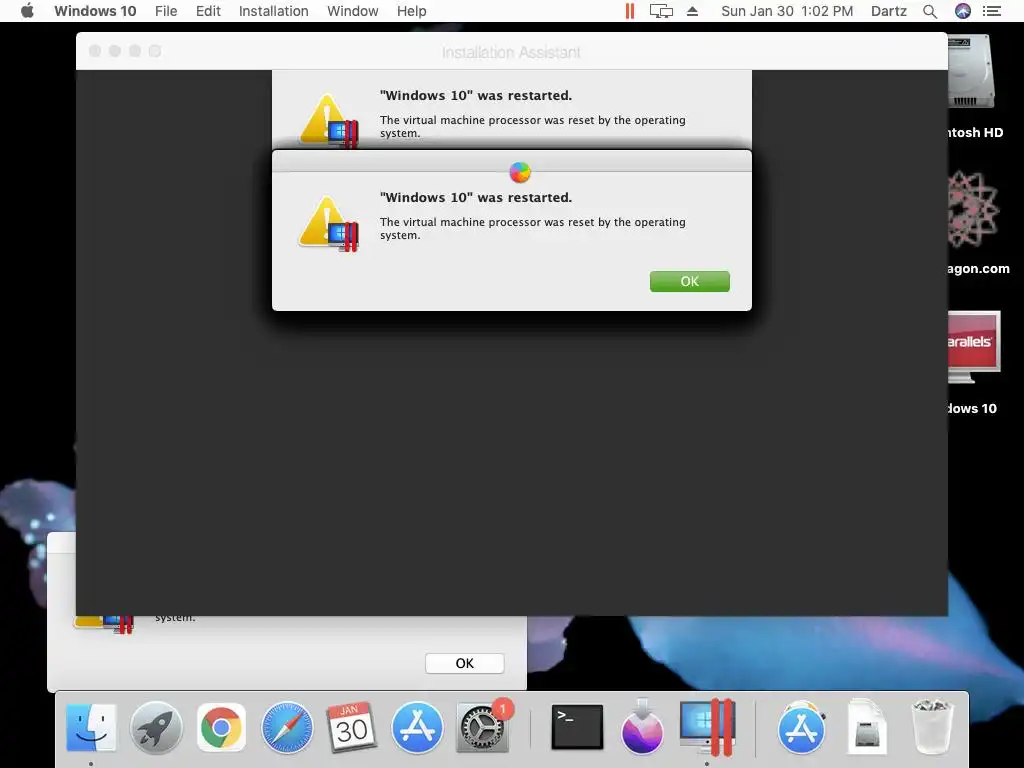Click the date and time in menu bar
1024x768 pixels.
[787, 11]
